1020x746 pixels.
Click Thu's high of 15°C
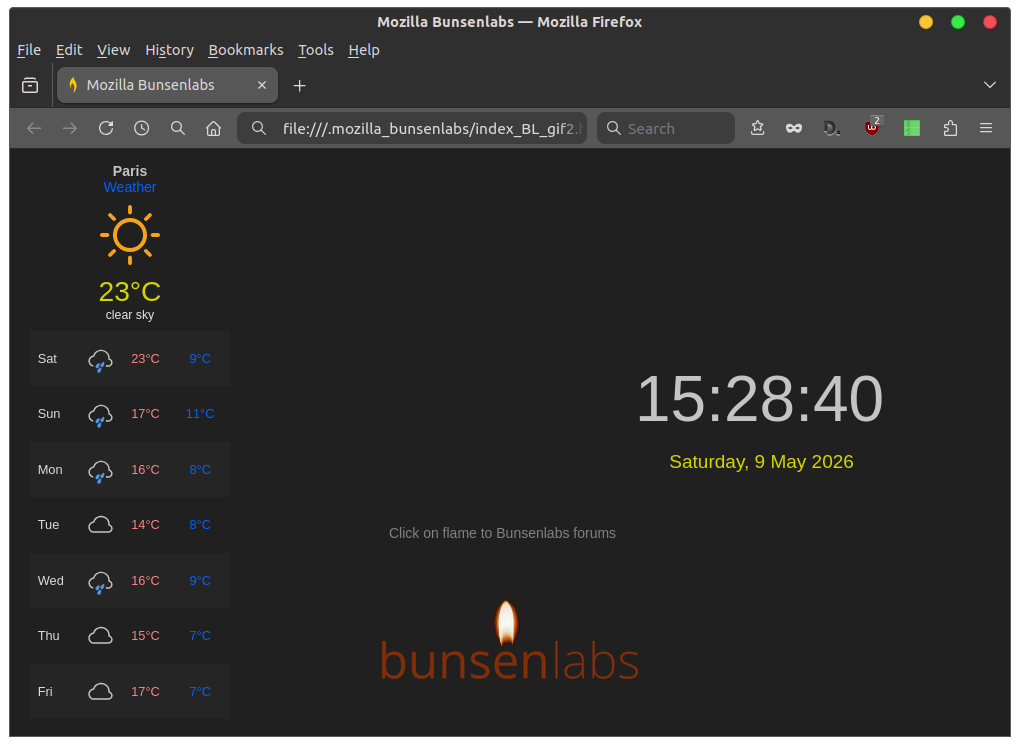pyautogui.click(x=145, y=636)
